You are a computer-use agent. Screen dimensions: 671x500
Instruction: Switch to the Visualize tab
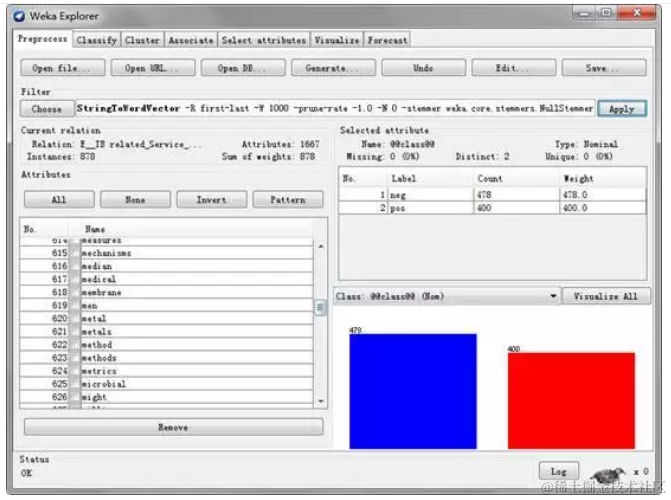(337, 40)
